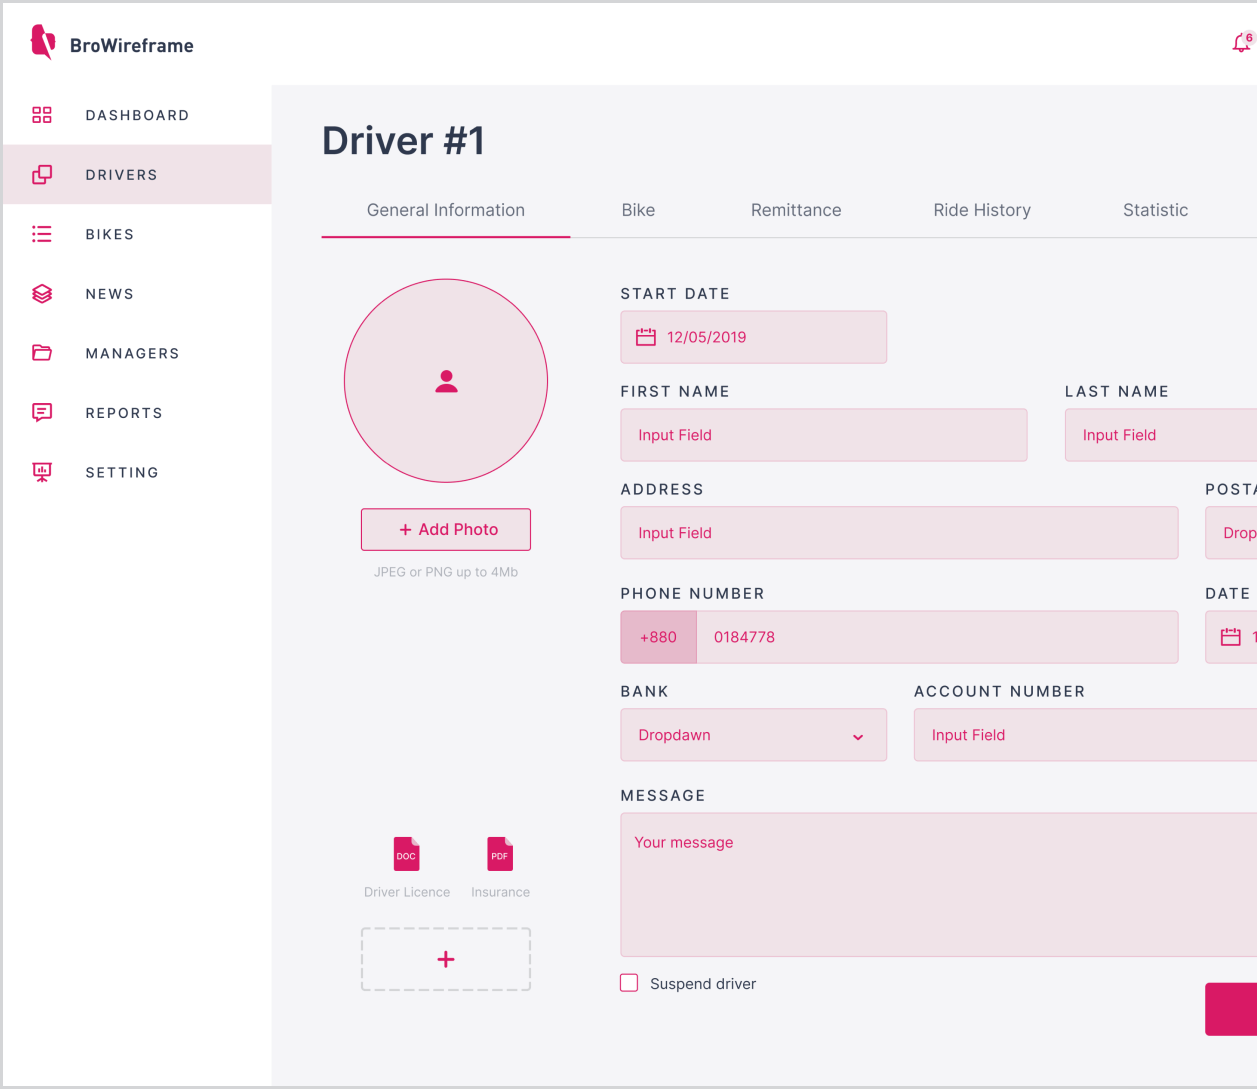Click the BroWireframe logo icon

point(42,42)
